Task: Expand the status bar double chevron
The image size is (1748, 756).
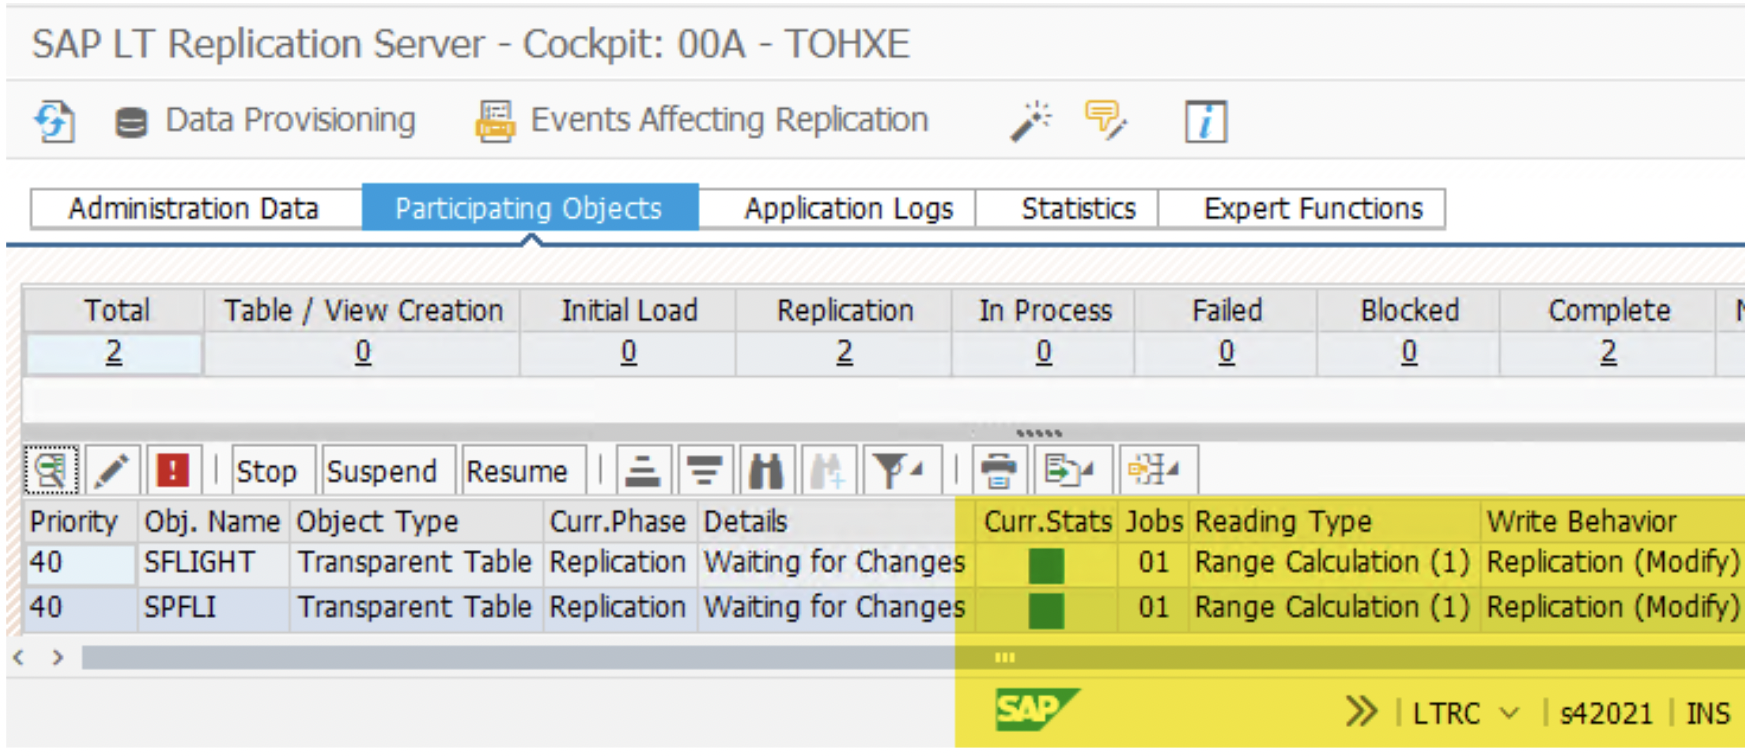Action: click(1360, 712)
